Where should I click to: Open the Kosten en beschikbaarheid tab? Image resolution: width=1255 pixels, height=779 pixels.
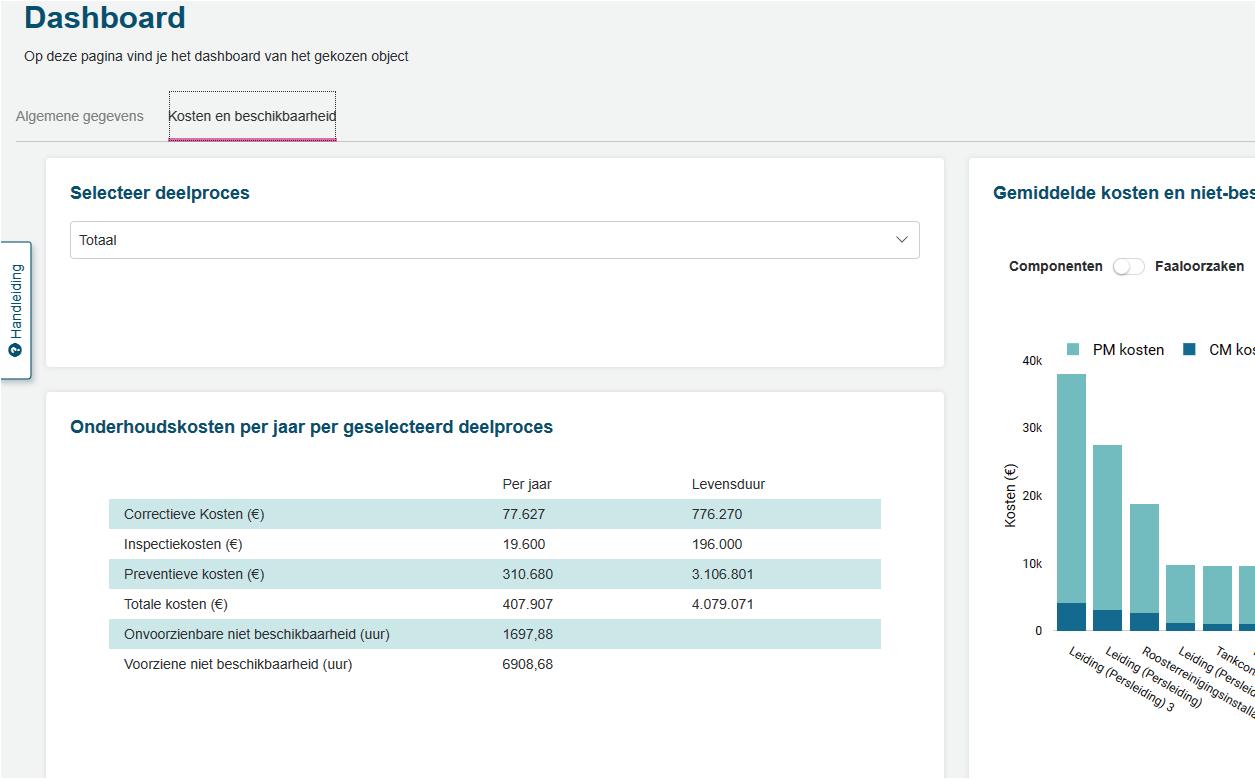pos(252,116)
